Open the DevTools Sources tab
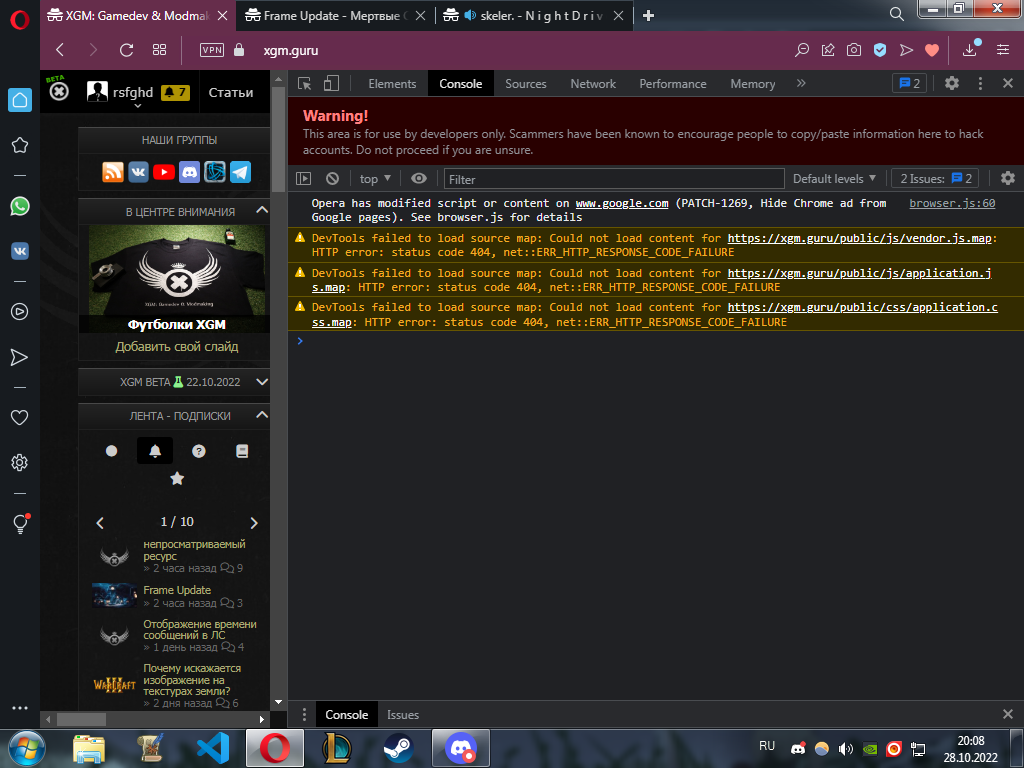This screenshot has height=768, width=1024. click(x=526, y=84)
